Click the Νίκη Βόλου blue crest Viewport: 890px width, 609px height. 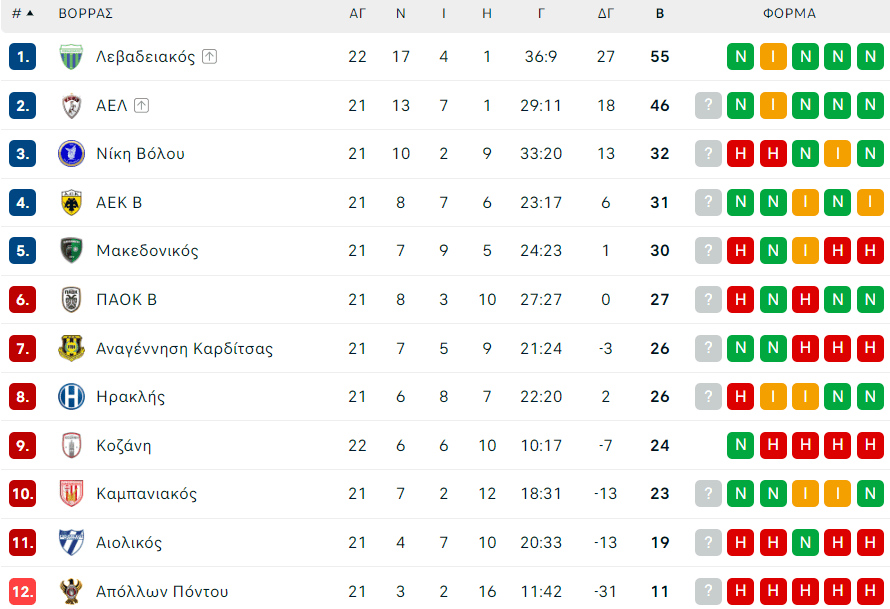pos(72,154)
